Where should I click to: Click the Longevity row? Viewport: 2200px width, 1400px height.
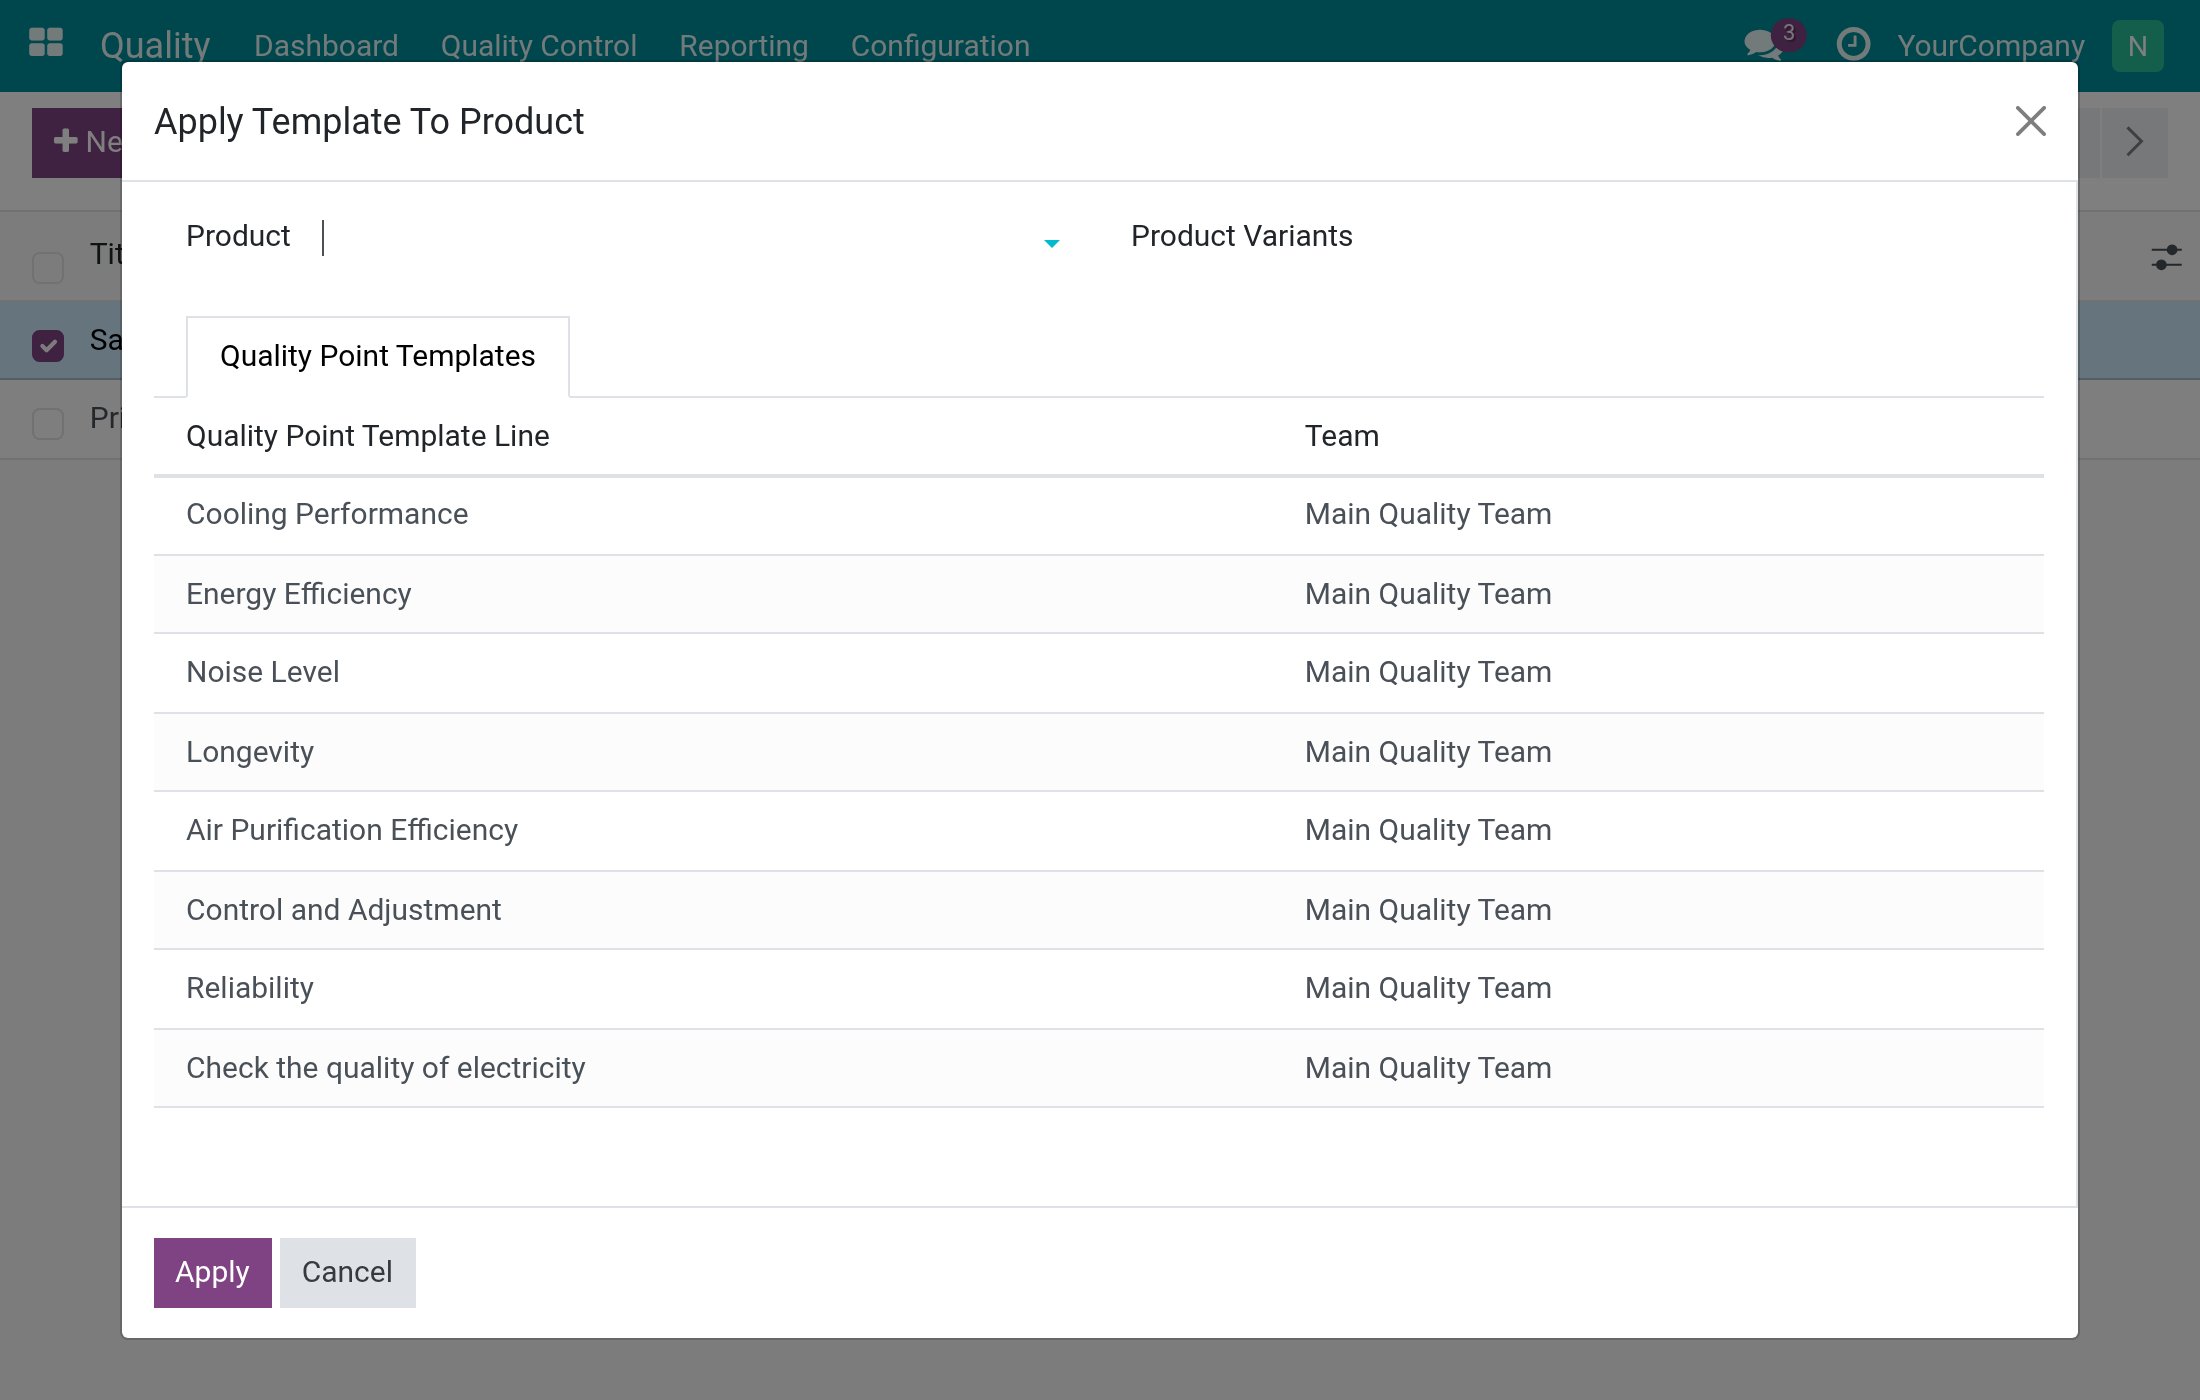(1098, 752)
